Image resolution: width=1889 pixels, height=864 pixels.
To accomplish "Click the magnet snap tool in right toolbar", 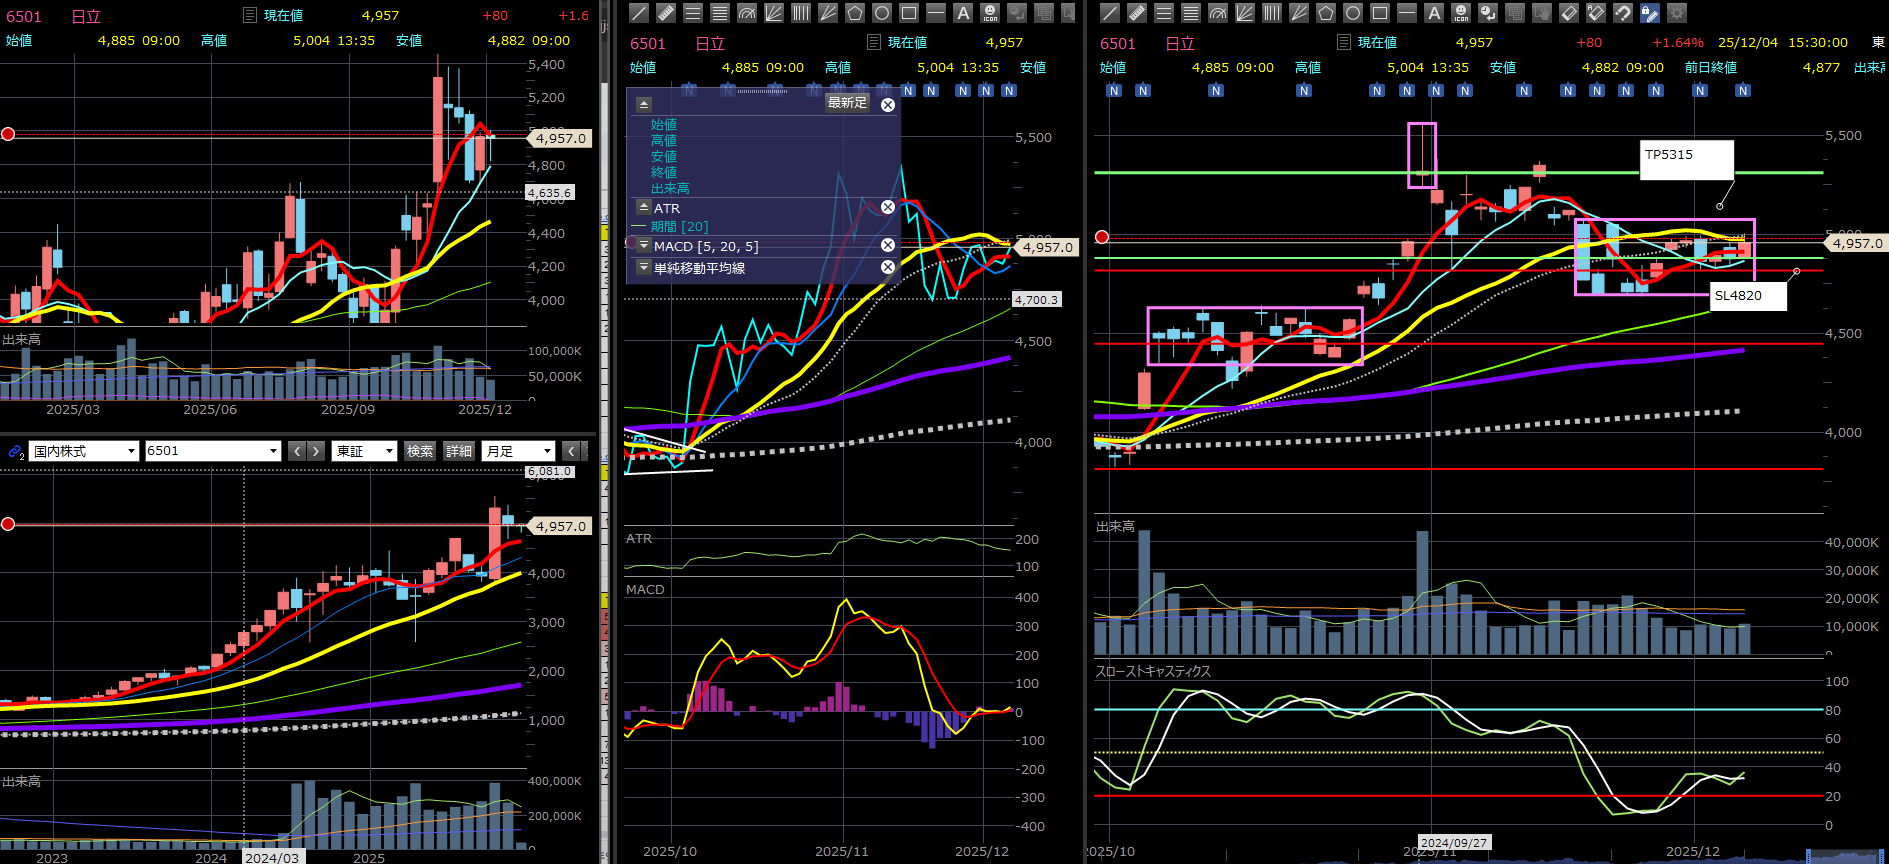I will click(x=1623, y=13).
